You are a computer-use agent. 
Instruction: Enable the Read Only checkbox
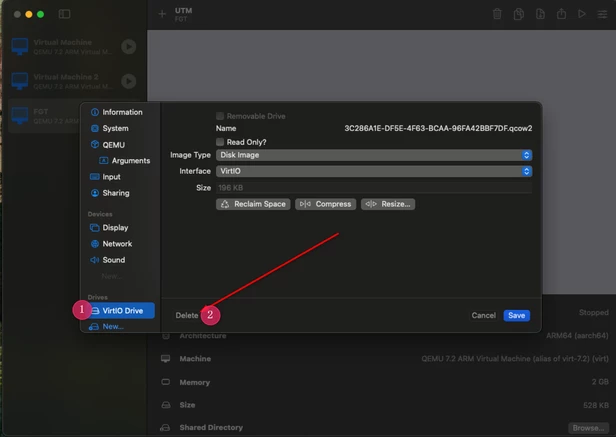coord(220,142)
